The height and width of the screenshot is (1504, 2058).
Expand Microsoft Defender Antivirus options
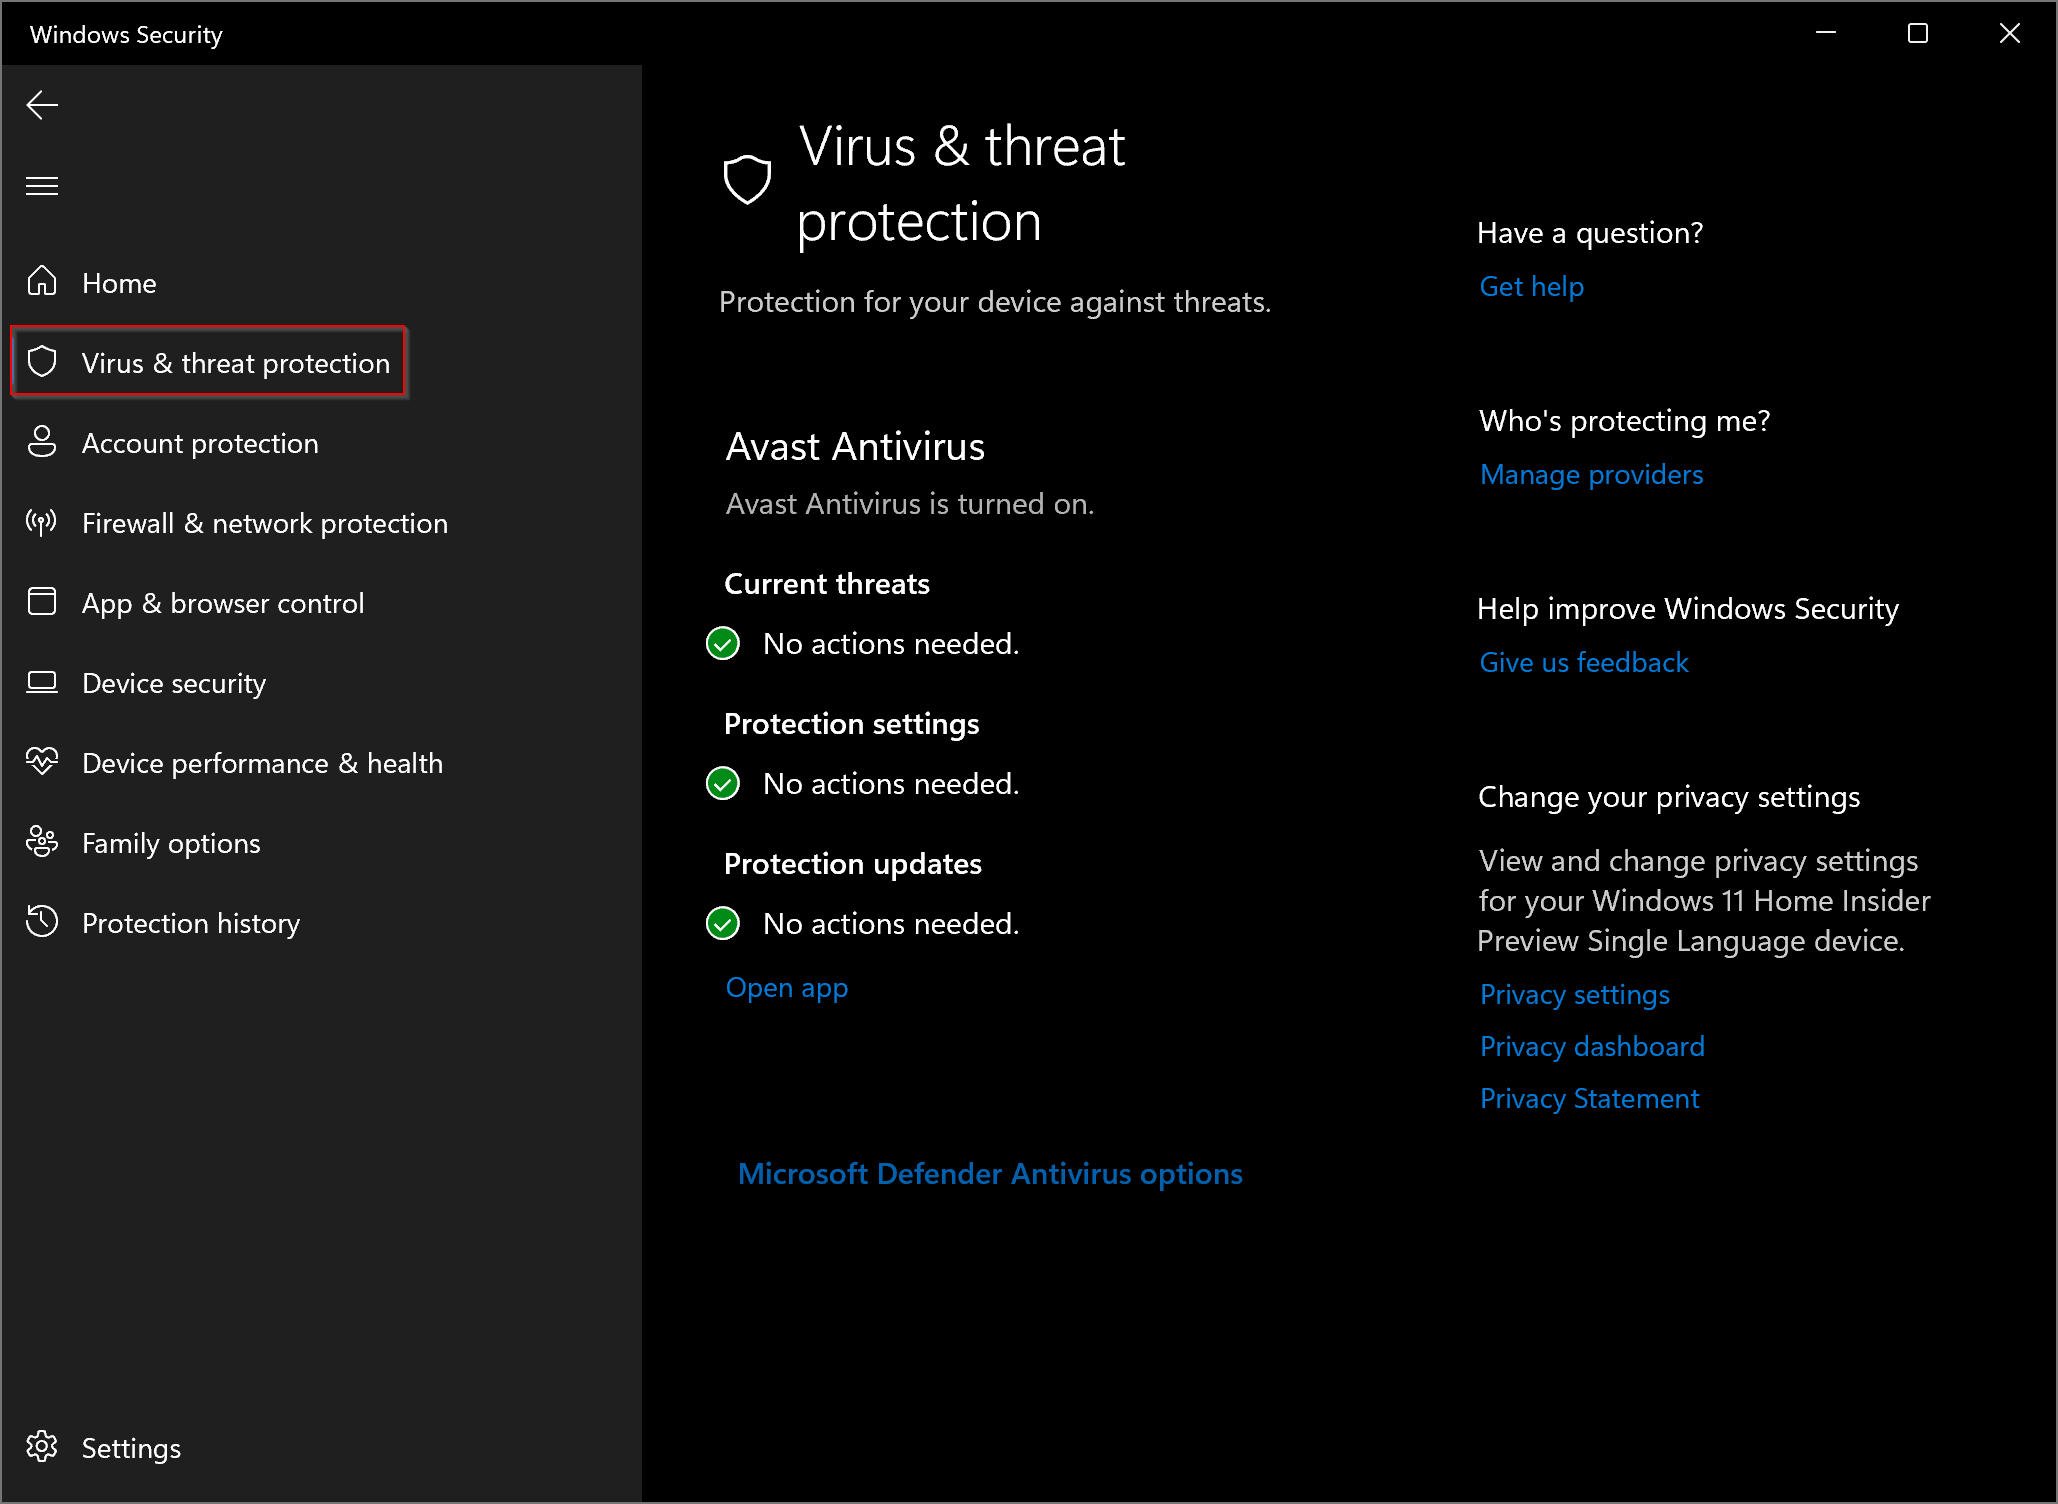click(990, 1174)
